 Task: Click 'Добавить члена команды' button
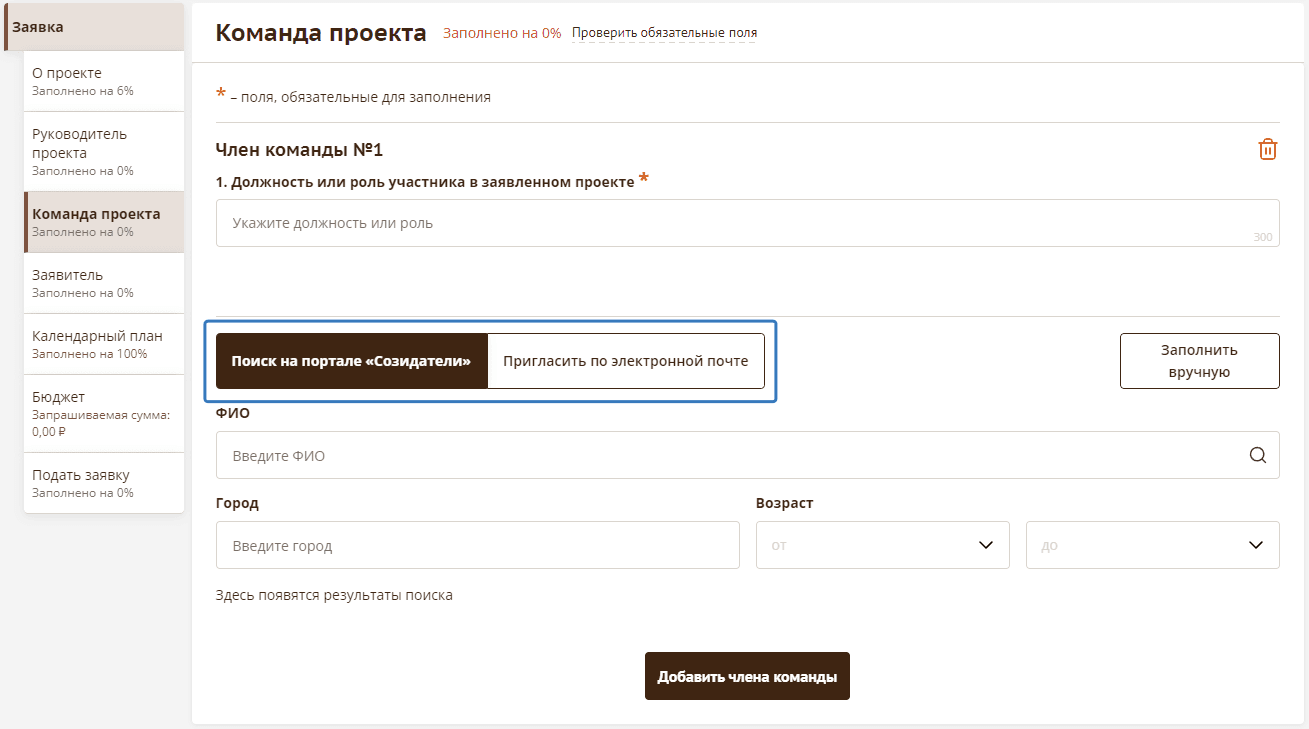point(747,677)
